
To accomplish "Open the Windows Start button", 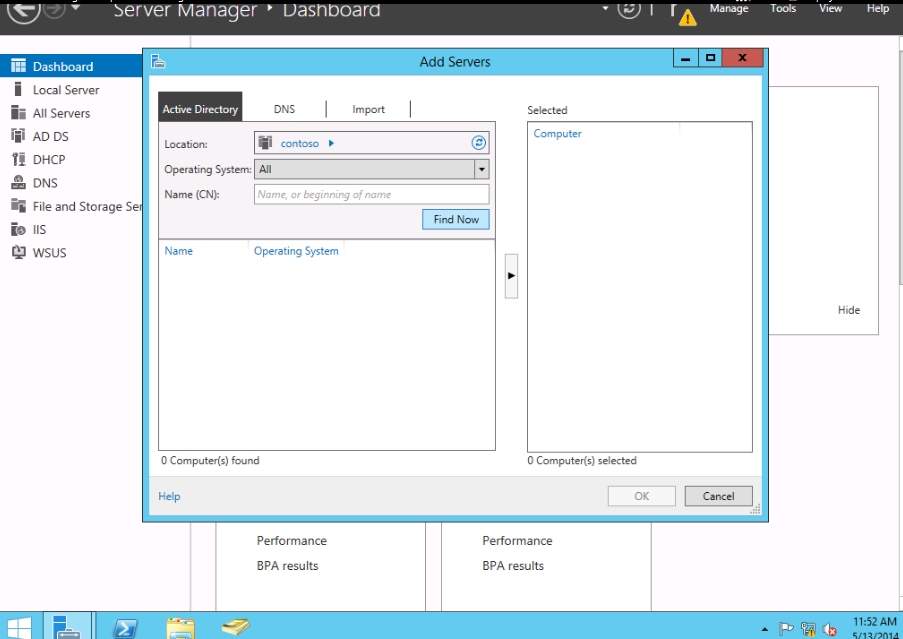I will 18,627.
